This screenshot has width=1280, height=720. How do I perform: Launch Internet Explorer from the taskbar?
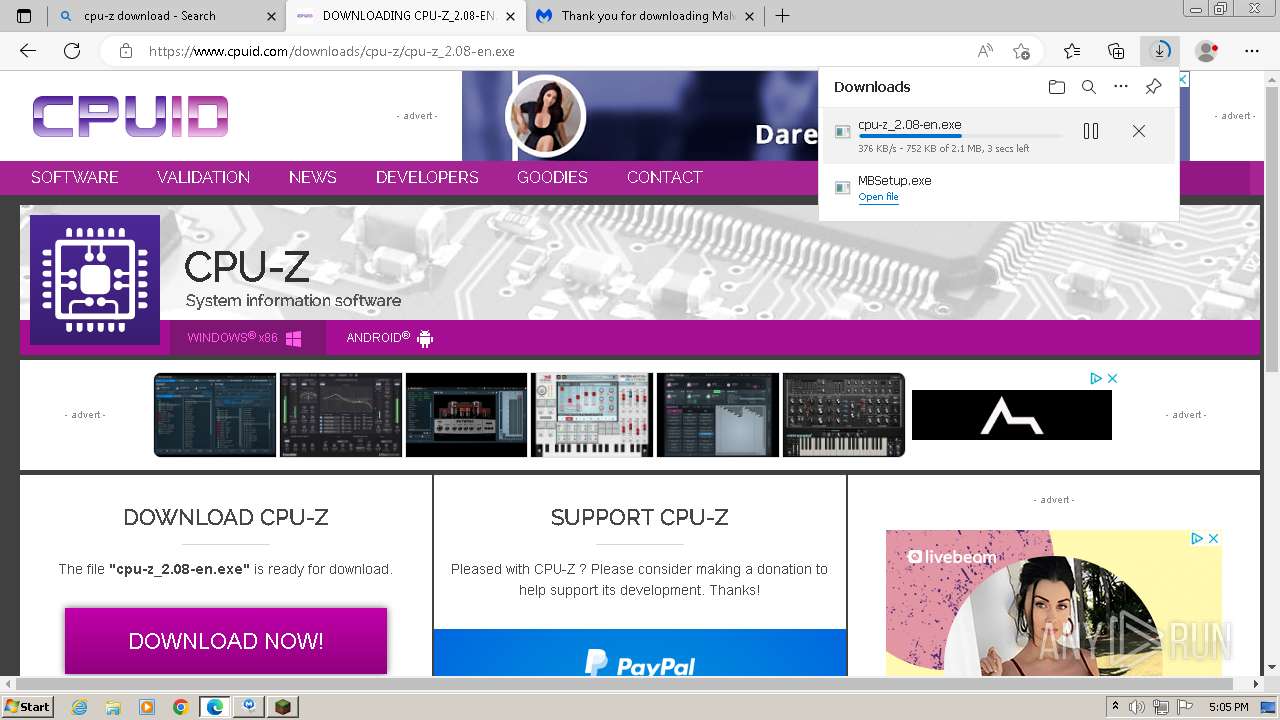click(80, 707)
